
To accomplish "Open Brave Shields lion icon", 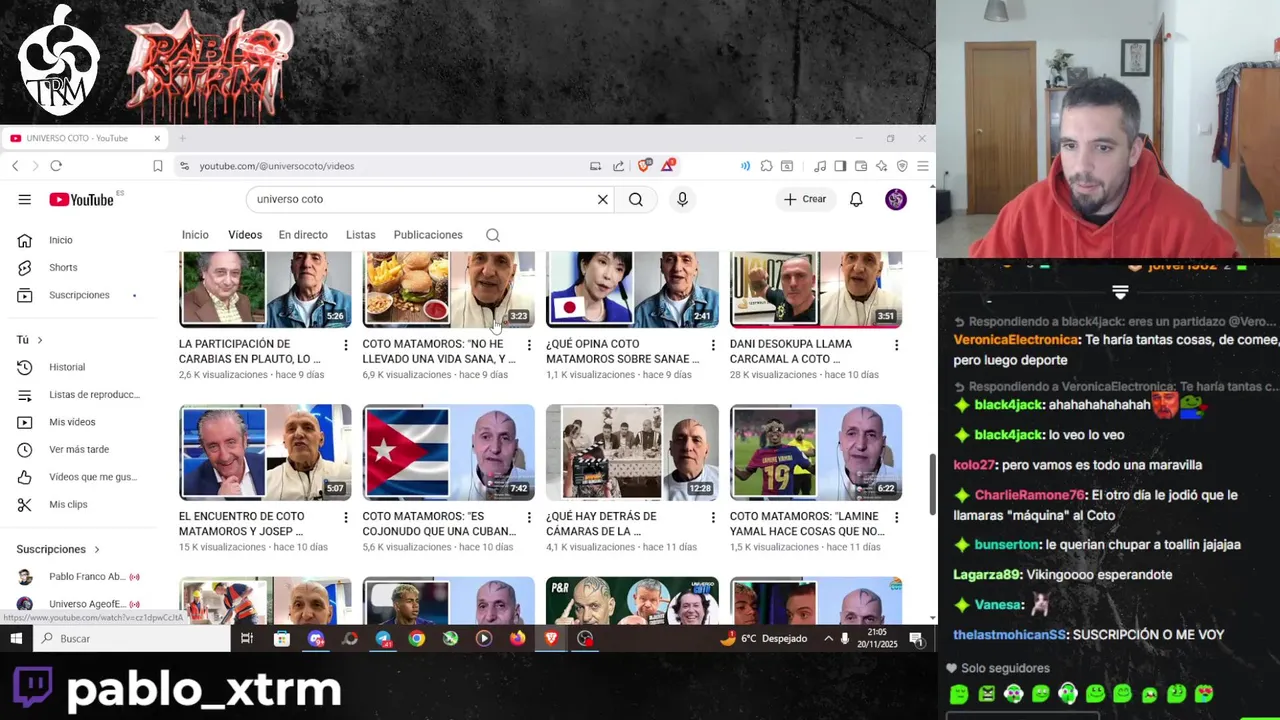I will pos(645,165).
